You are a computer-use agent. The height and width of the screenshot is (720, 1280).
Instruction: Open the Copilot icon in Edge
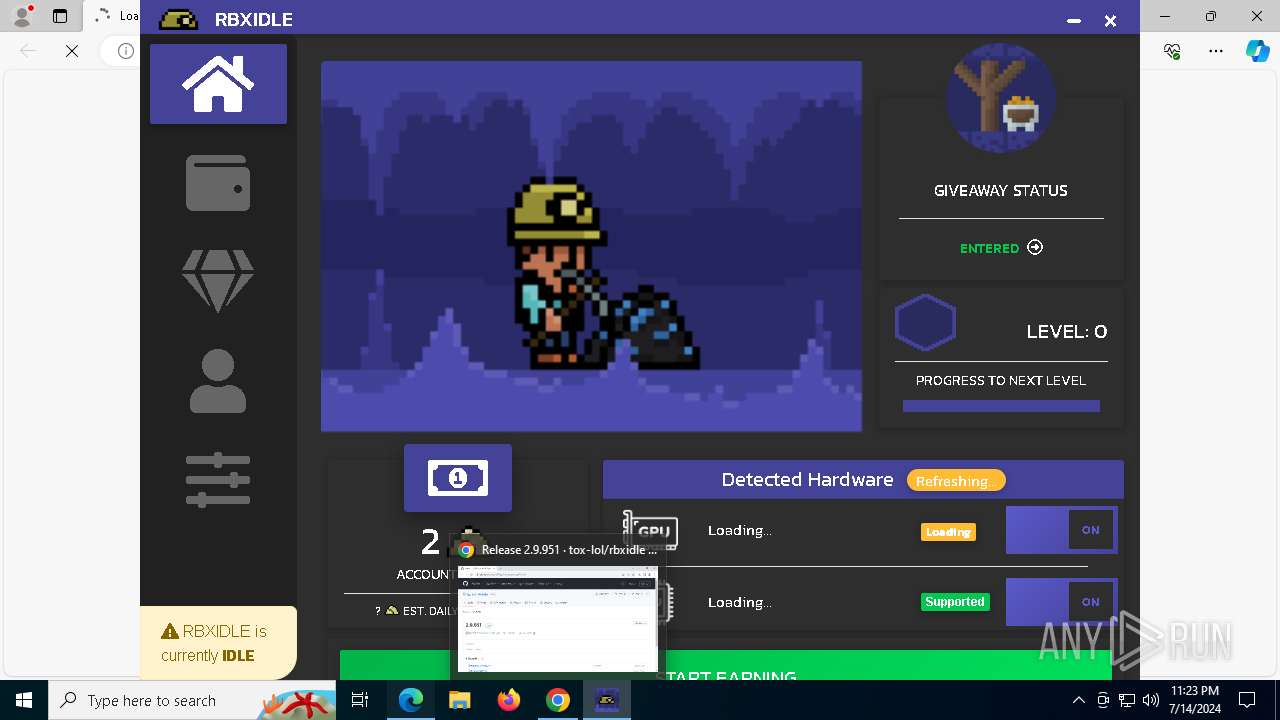1258,51
